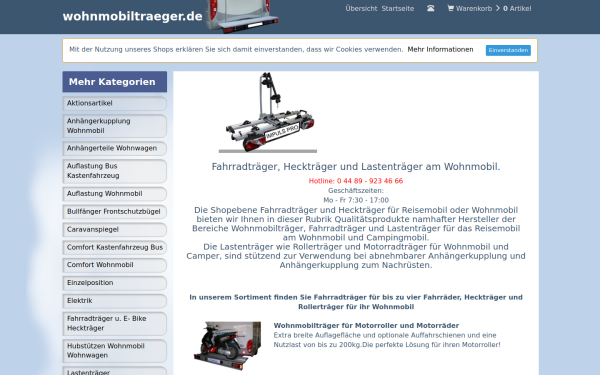The height and width of the screenshot is (375, 600).
Task: Open the shopping cart icon
Action: 450,8
